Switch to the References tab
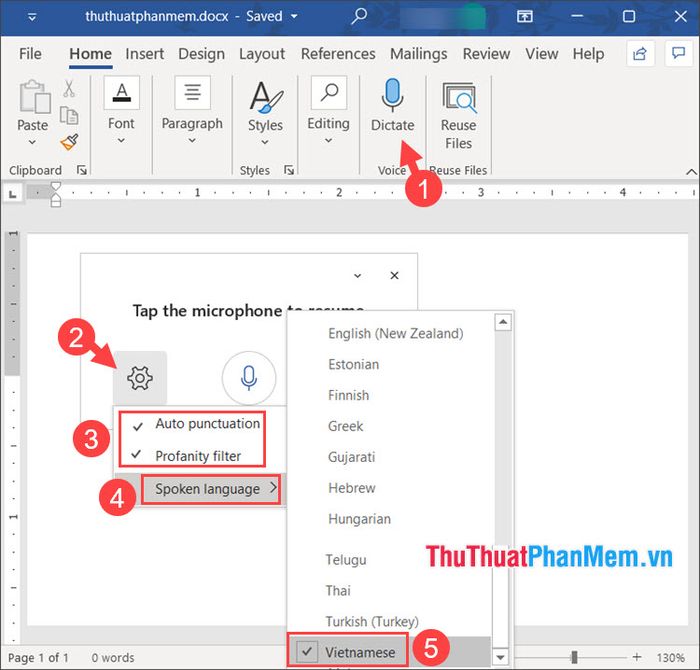The width and height of the screenshot is (700, 670). point(338,54)
